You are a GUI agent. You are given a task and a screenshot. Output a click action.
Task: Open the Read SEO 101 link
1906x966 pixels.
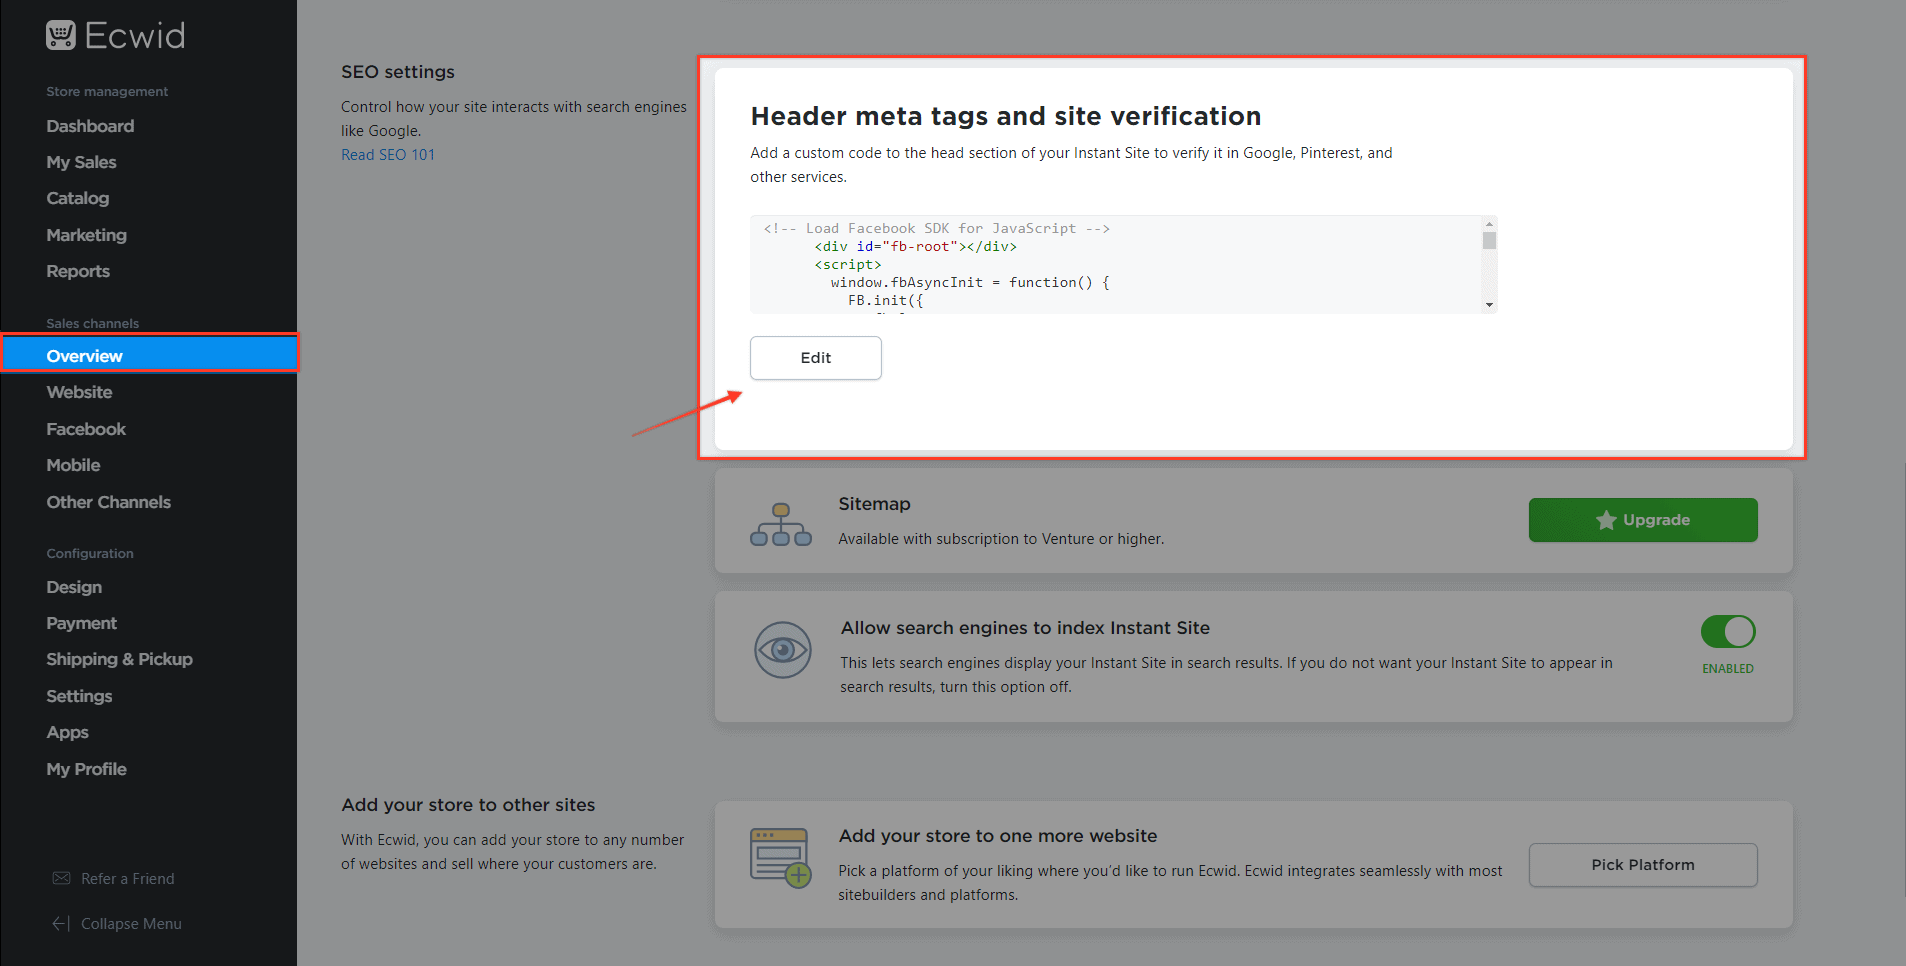click(388, 155)
